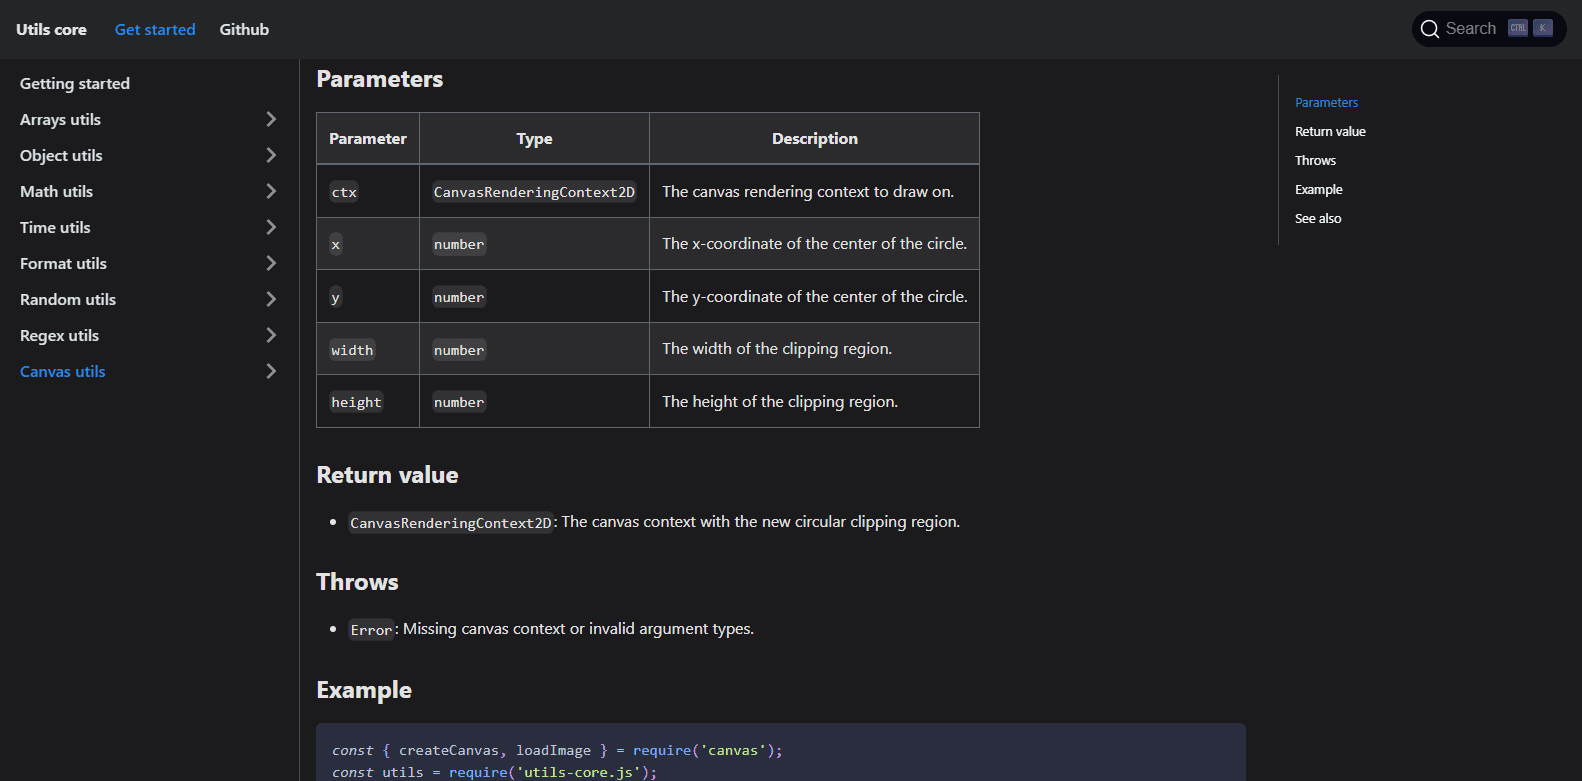Image resolution: width=1582 pixels, height=781 pixels.
Task: Expand Format utils chevron
Action: tap(271, 263)
